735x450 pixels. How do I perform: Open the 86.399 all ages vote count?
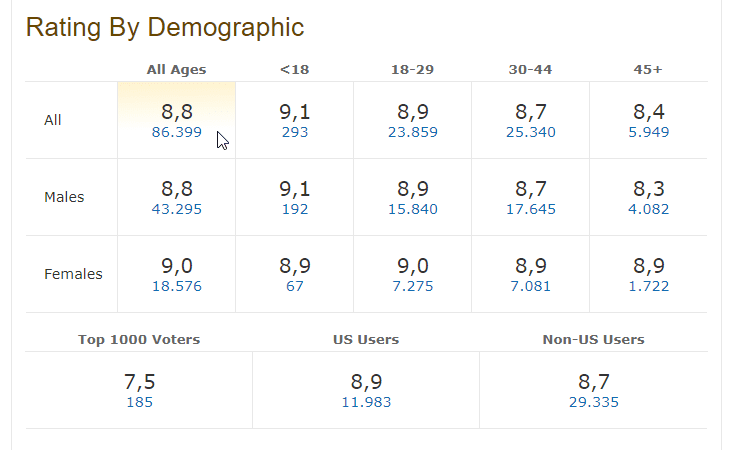[177, 132]
